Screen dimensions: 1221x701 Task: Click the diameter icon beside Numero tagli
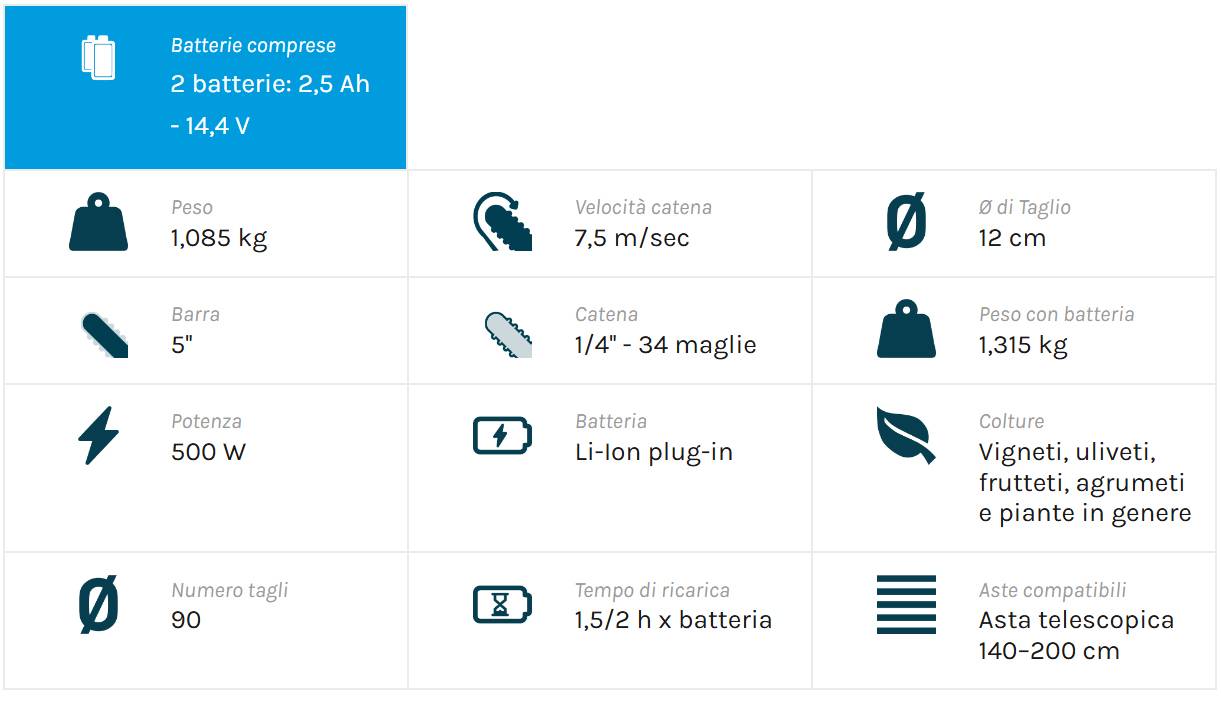[x=98, y=604]
